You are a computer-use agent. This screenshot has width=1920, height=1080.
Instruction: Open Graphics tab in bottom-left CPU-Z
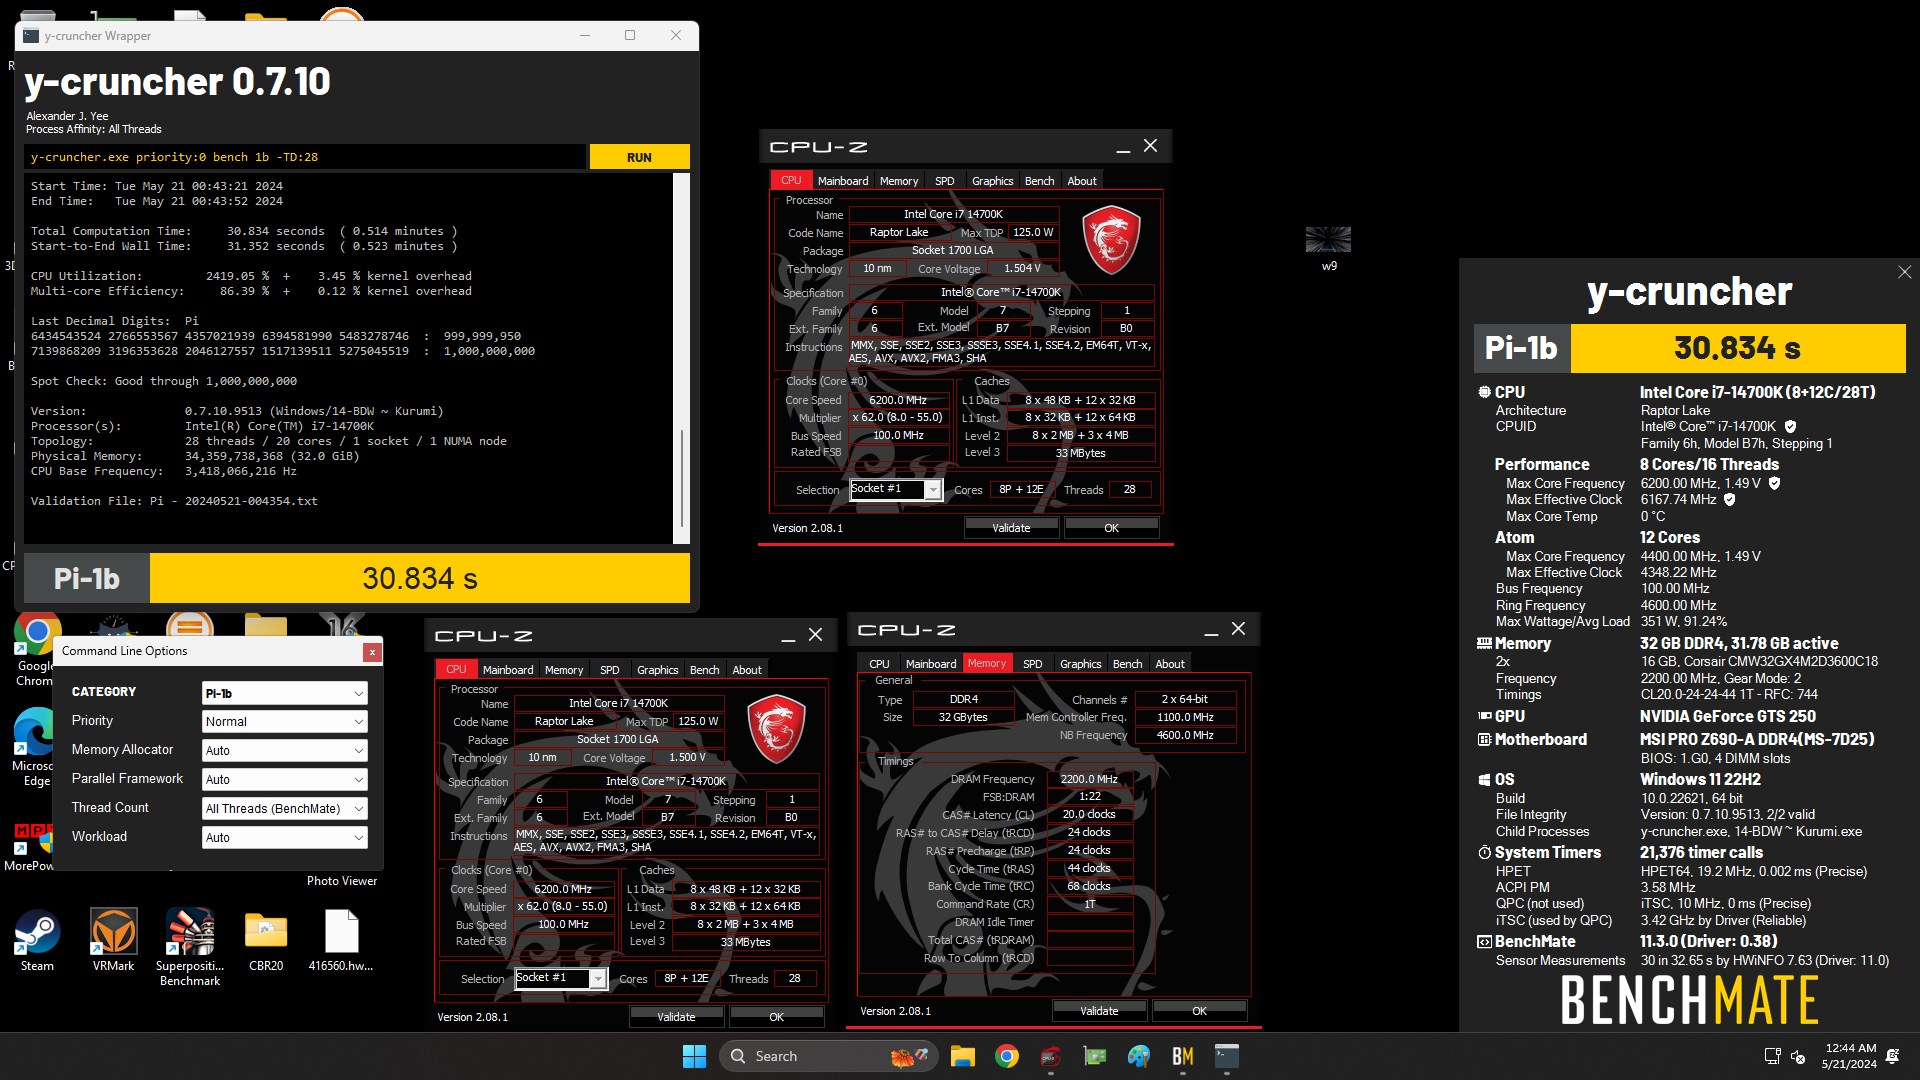coord(658,670)
